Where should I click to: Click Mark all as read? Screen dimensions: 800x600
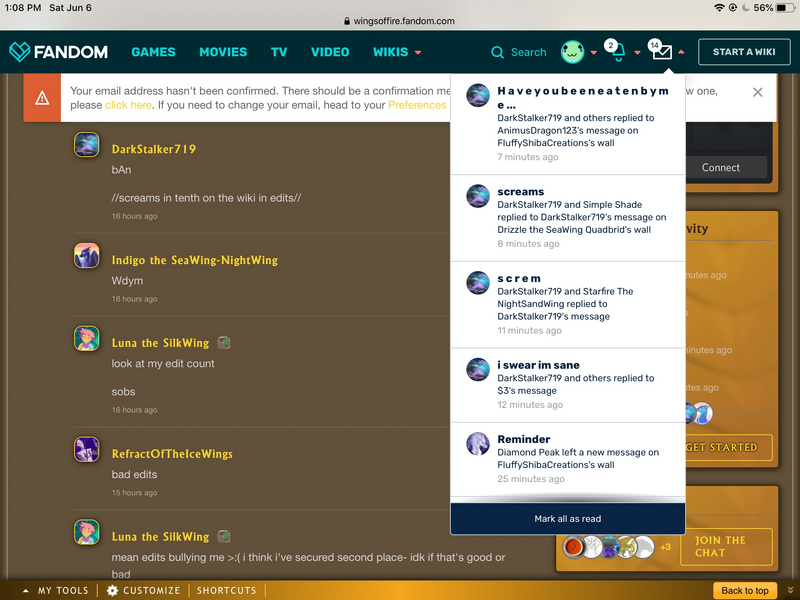(x=567, y=519)
